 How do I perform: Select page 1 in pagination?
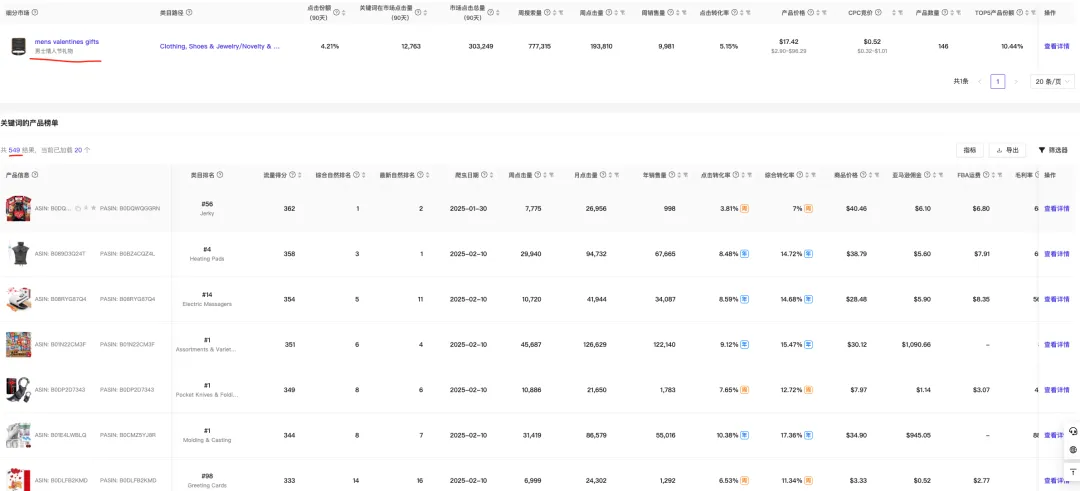997,81
